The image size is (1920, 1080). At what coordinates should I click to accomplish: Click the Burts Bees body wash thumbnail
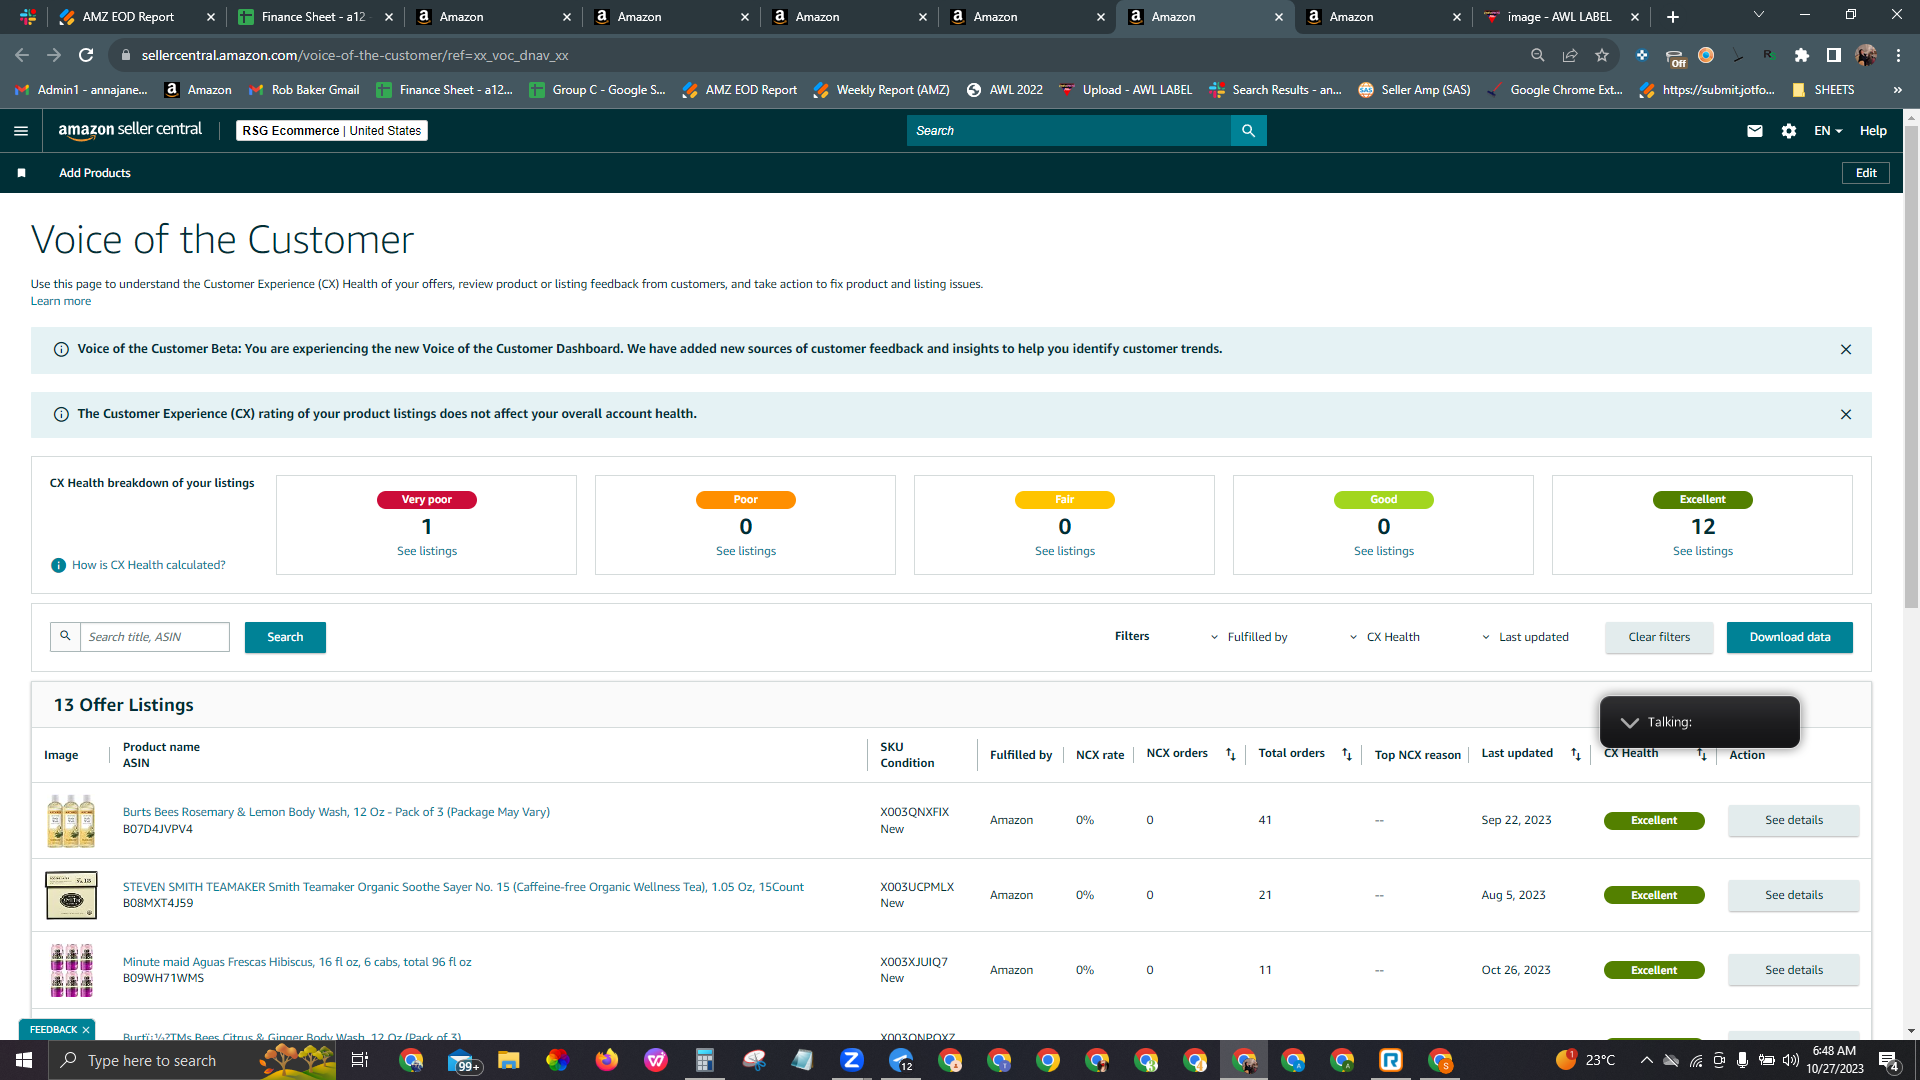pos(71,821)
